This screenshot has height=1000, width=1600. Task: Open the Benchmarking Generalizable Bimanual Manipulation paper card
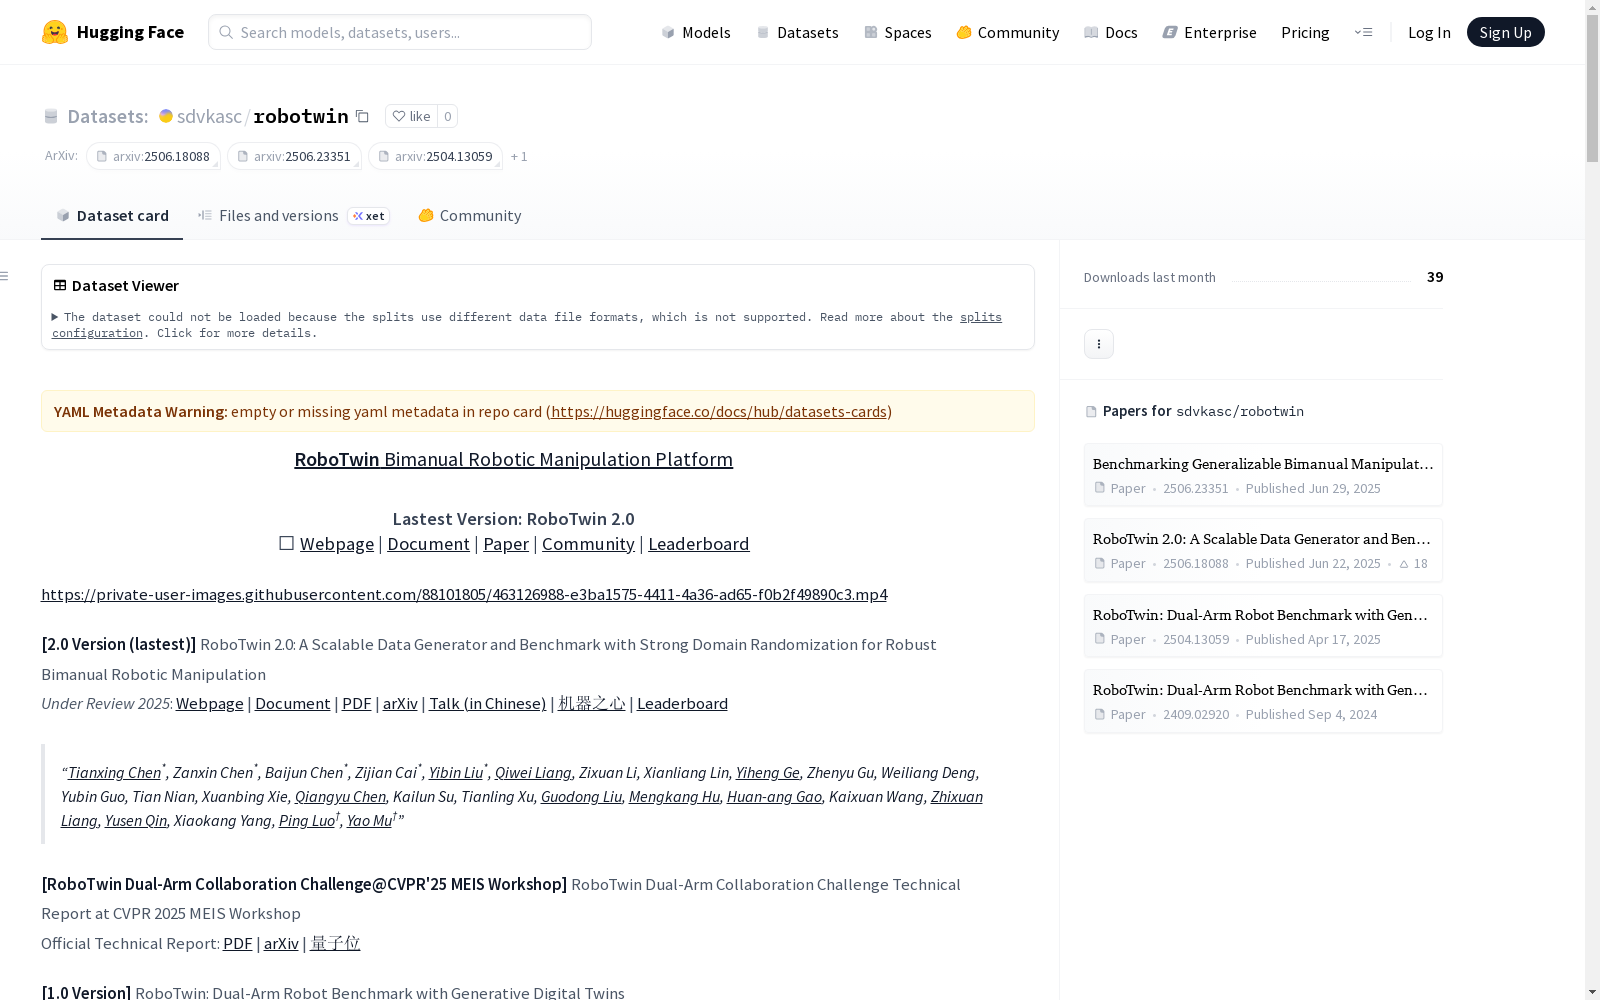point(1263,475)
